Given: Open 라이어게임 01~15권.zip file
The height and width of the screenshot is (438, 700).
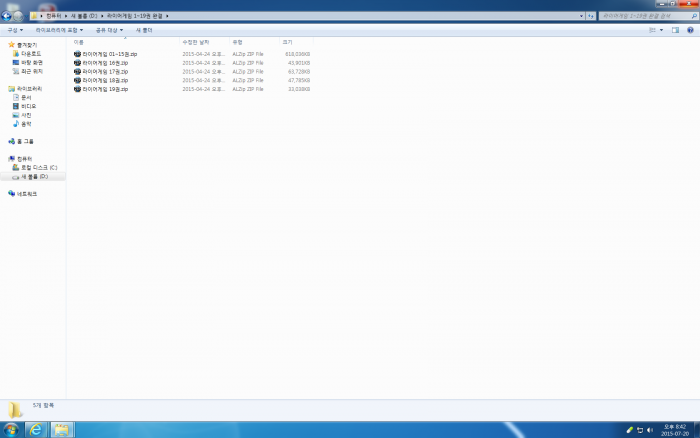Looking at the screenshot, I should click(109, 54).
